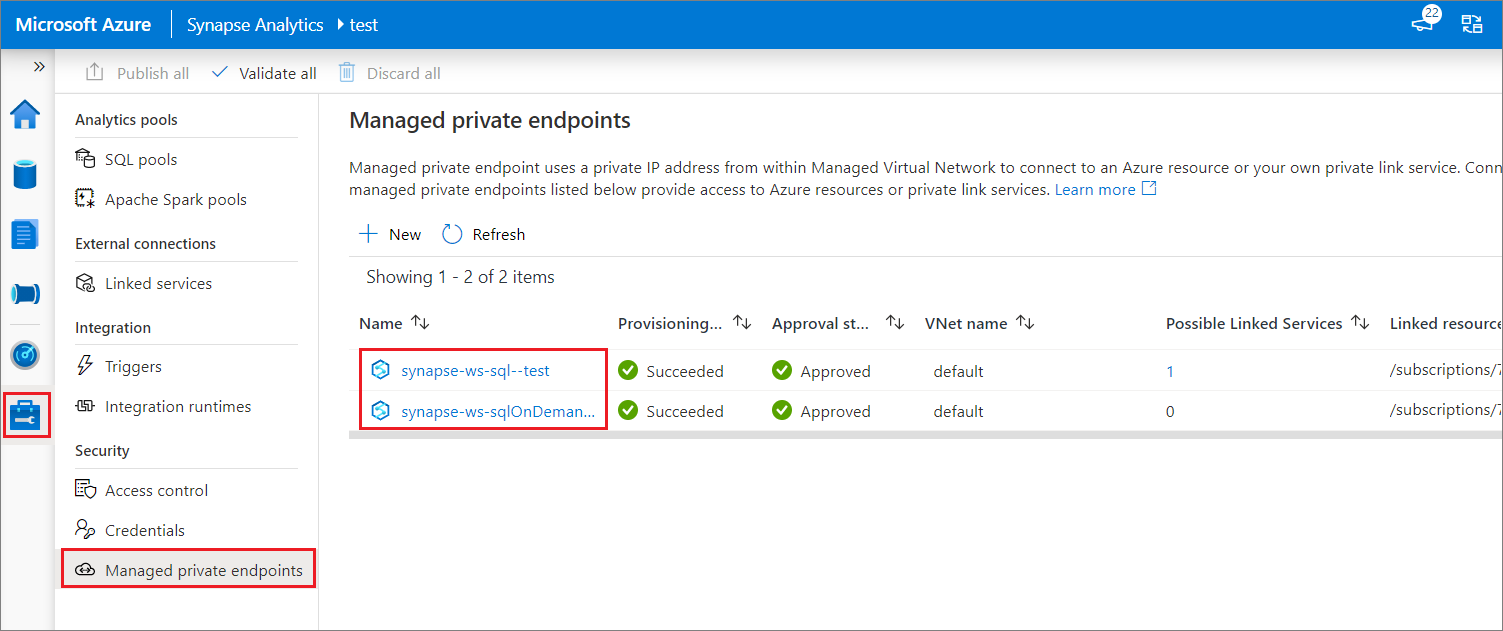This screenshot has height=631, width=1503.
Task: Open the Develop hub icon
Action: coord(24,234)
